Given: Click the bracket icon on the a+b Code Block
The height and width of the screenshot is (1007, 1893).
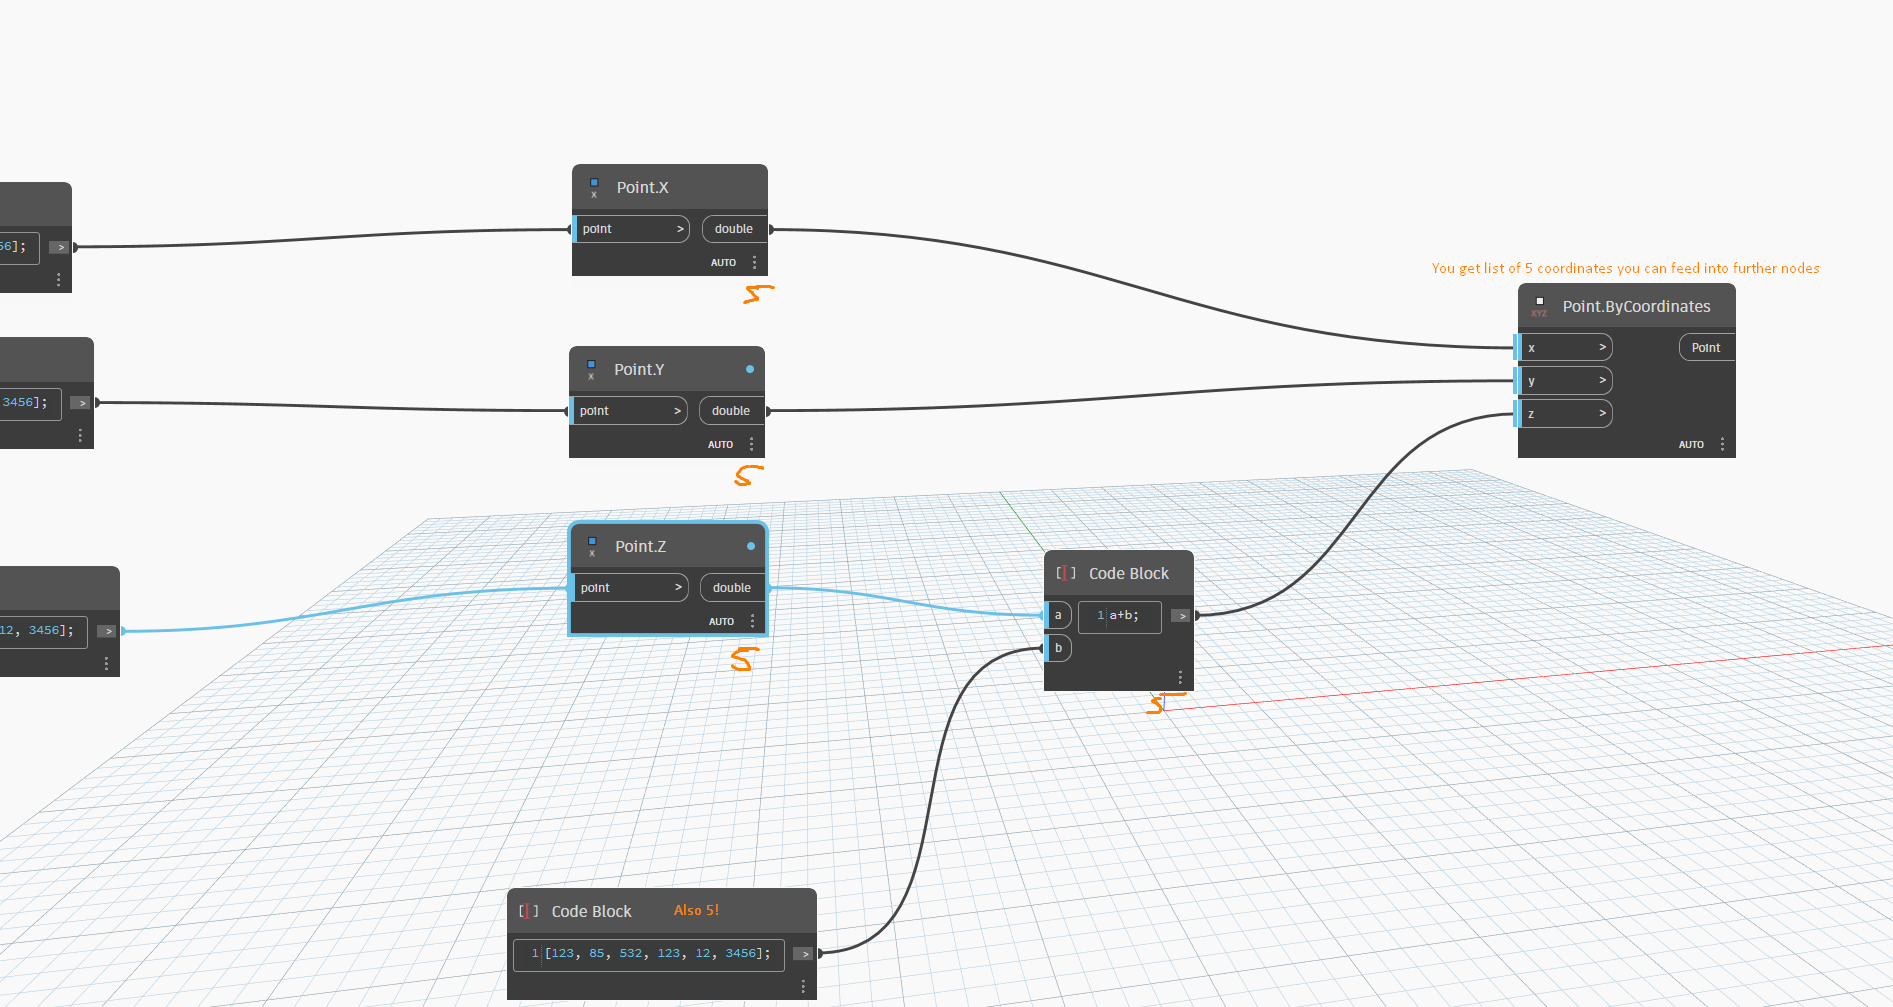Looking at the screenshot, I should pos(1065,573).
